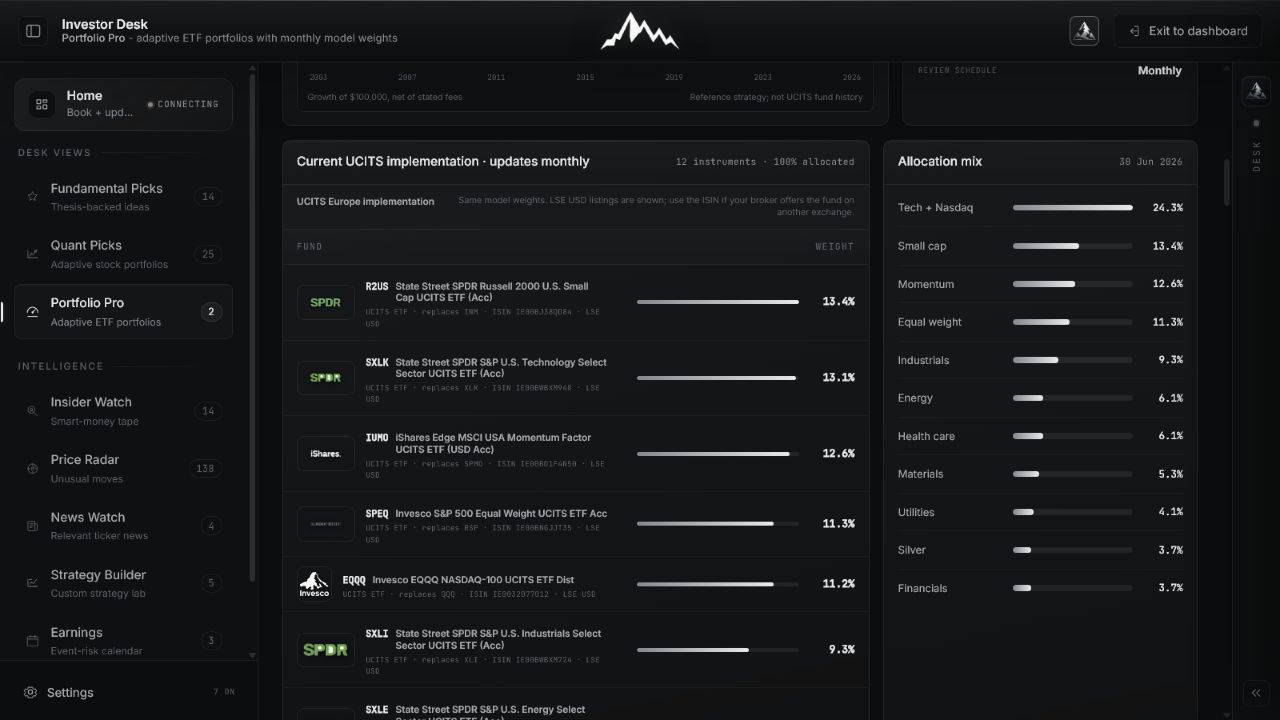The image size is (1280, 720).
Task: Click Health care allocation label
Action: (x=926, y=436)
